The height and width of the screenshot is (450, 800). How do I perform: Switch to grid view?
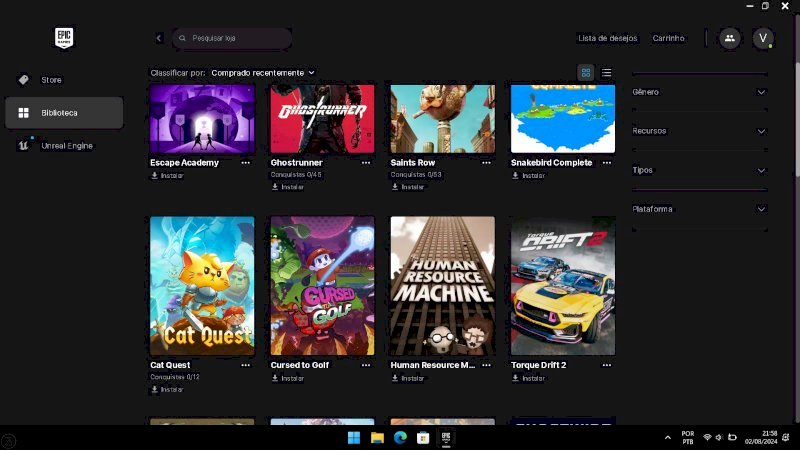pos(586,73)
